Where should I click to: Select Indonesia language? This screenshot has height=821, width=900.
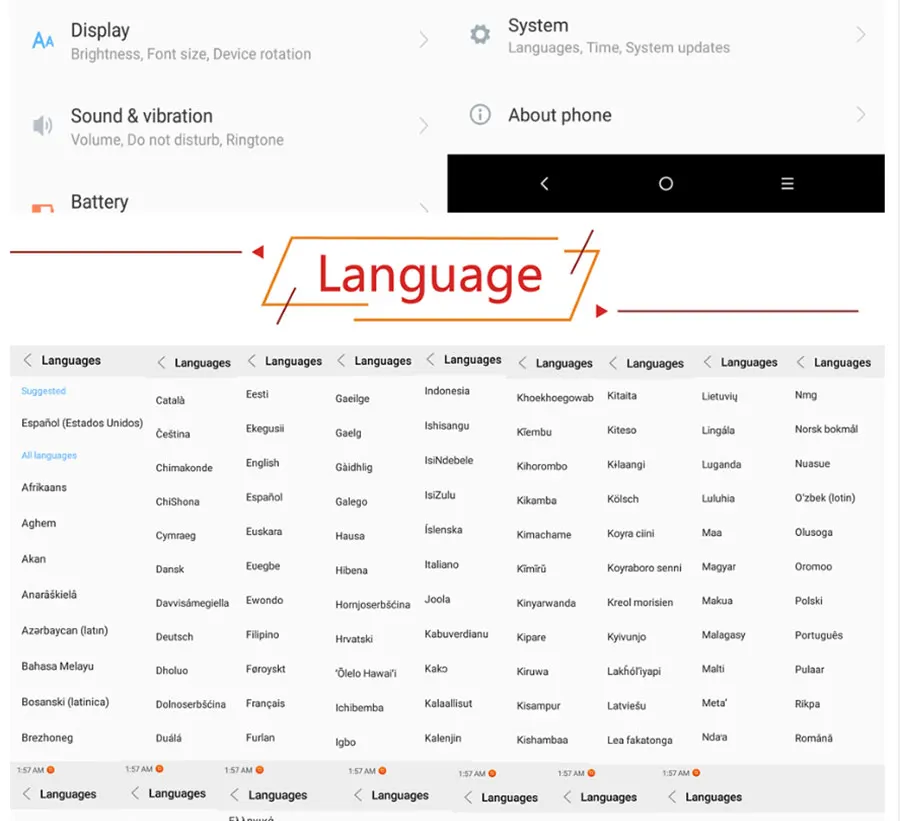point(447,391)
